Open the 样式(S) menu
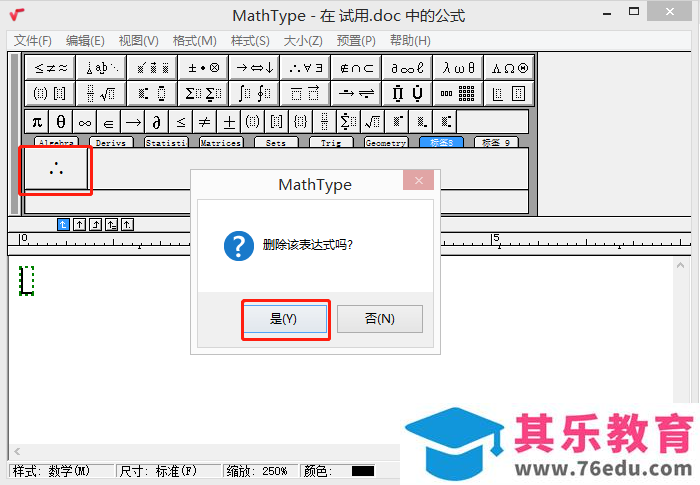Screen dimensions: 700x485 [x=250, y=41]
